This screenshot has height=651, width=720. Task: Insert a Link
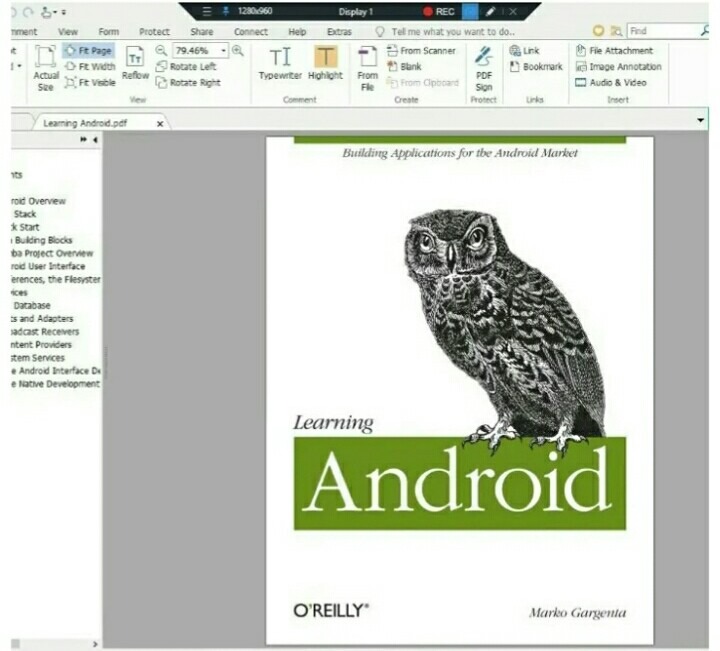coord(524,51)
